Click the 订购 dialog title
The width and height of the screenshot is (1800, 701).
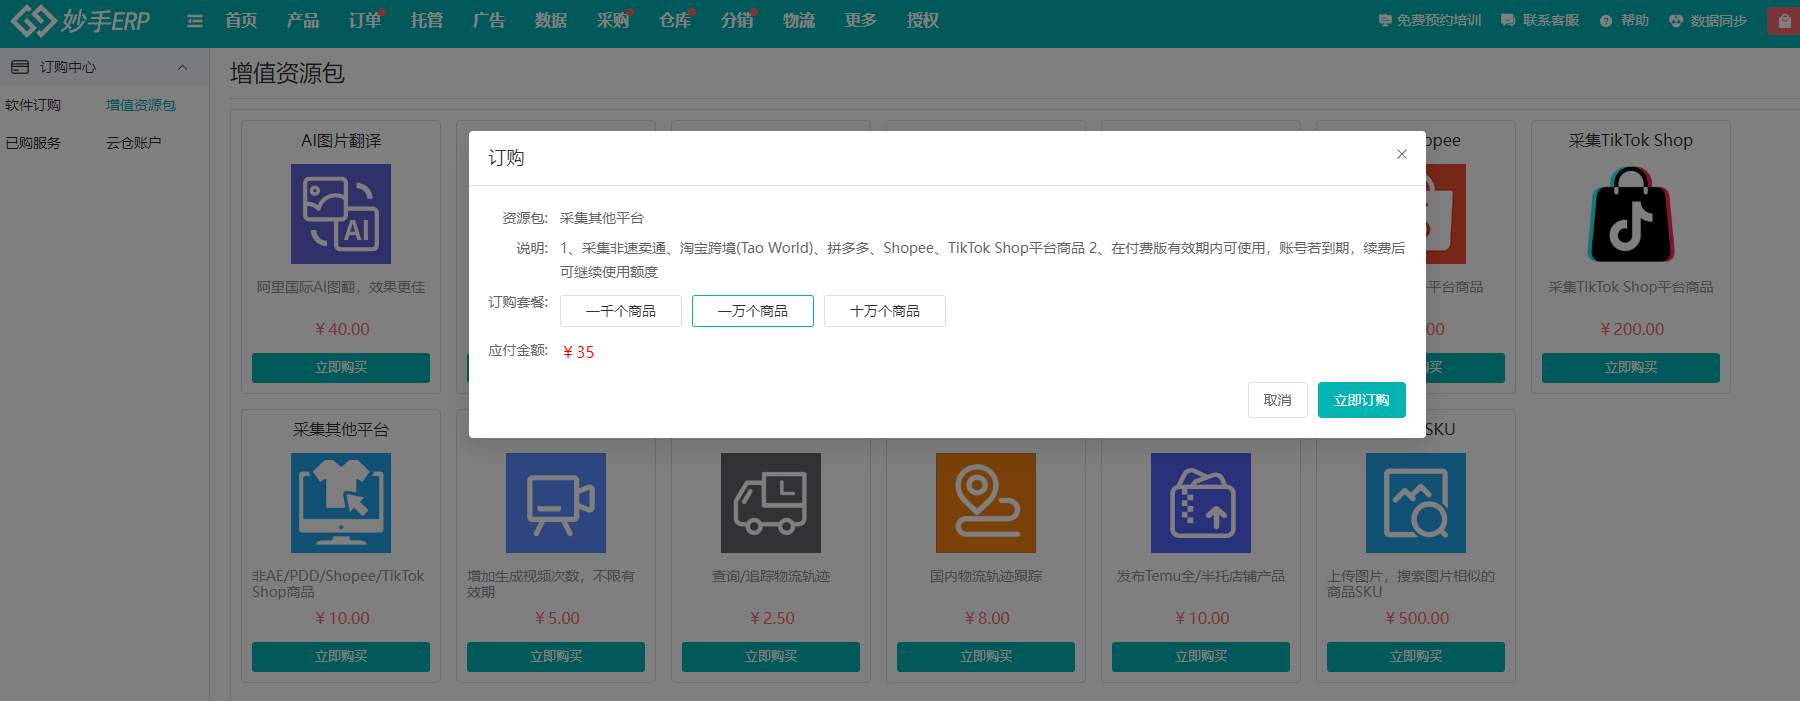(x=506, y=158)
